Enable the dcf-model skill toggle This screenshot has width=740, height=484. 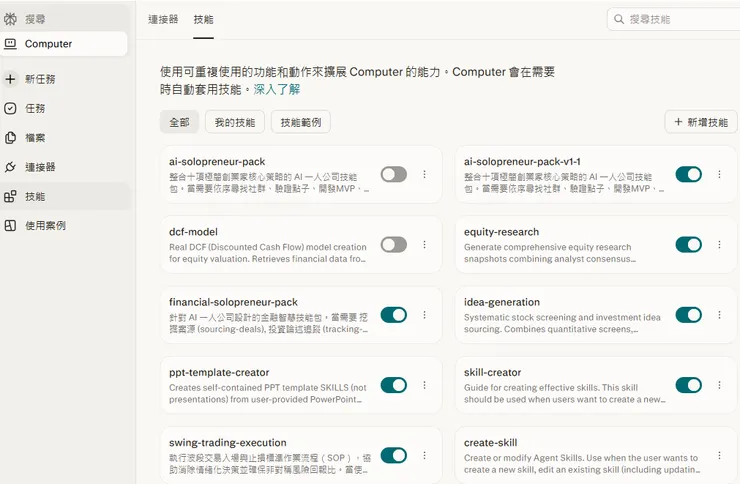[394, 244]
